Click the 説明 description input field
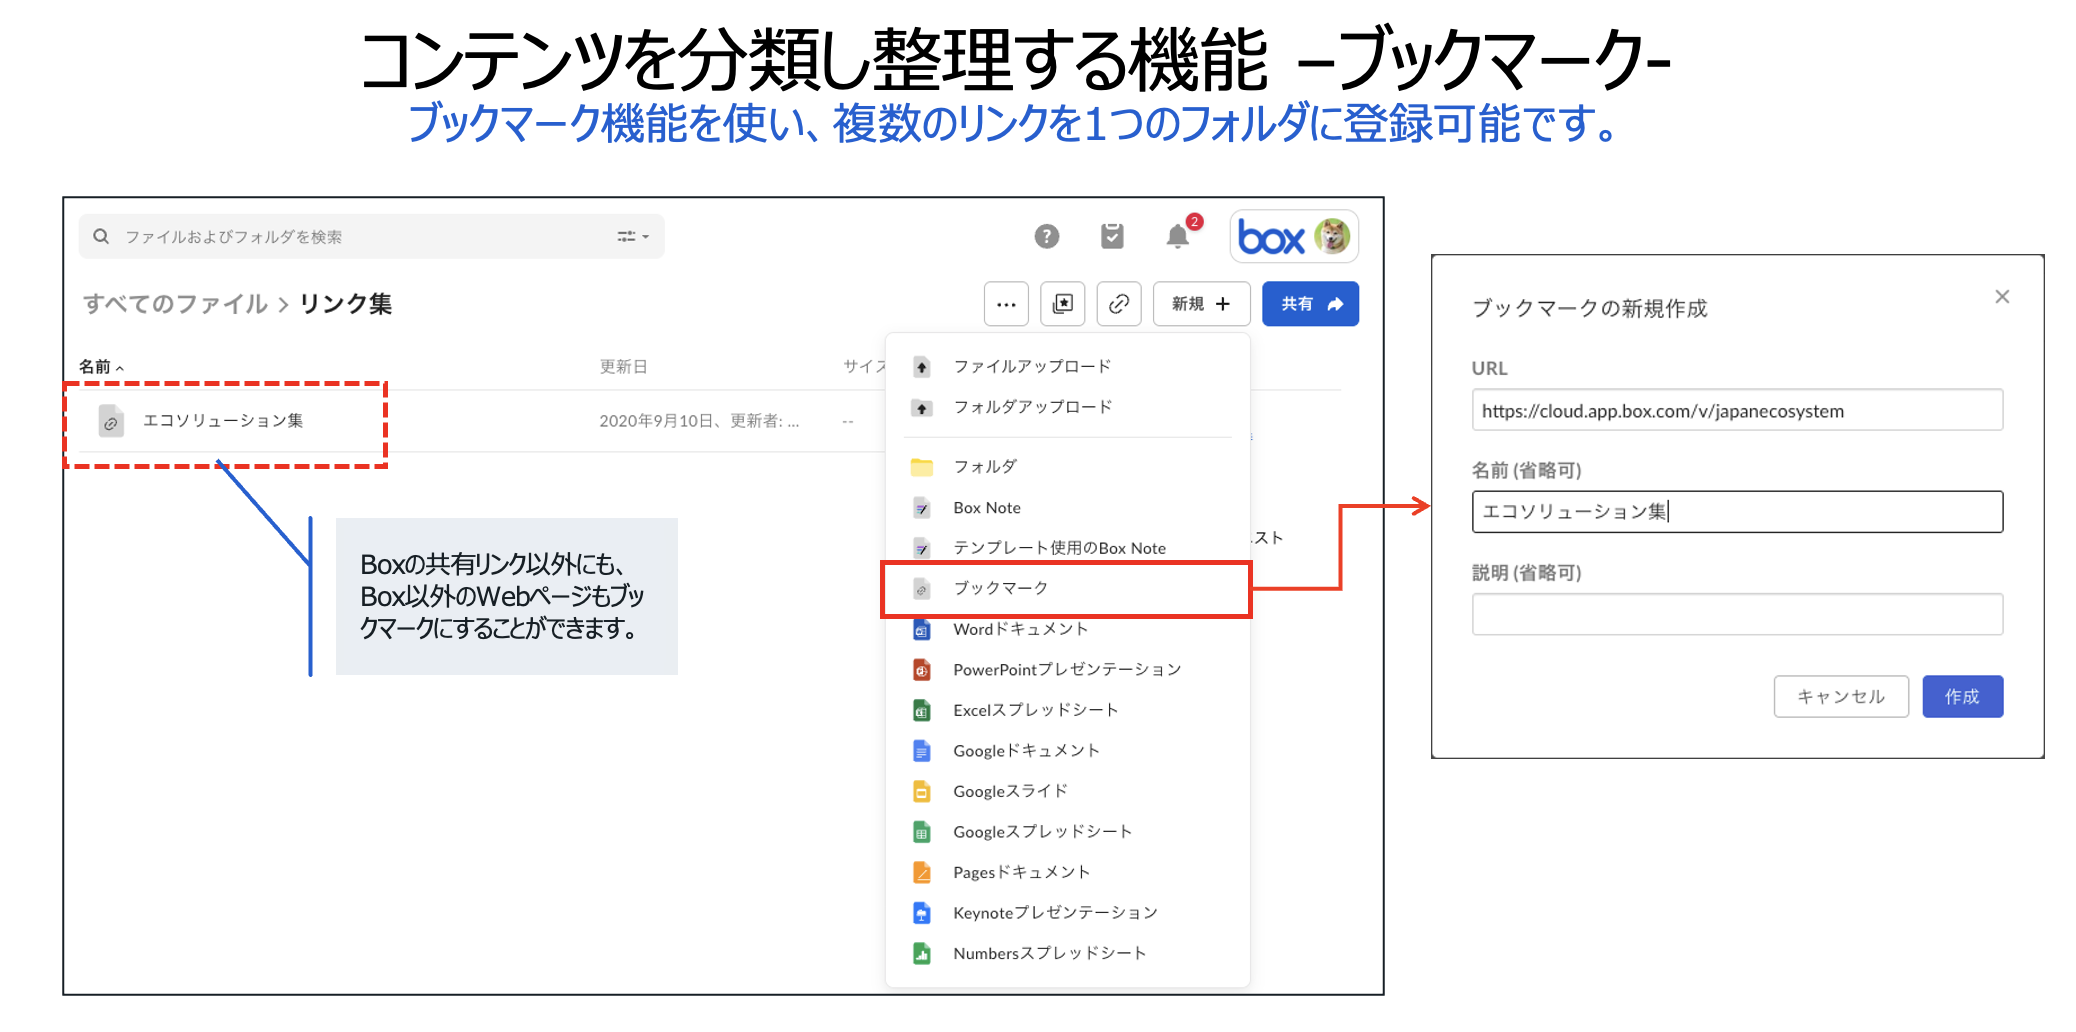This screenshot has width=2076, height=1032. [x=1737, y=614]
